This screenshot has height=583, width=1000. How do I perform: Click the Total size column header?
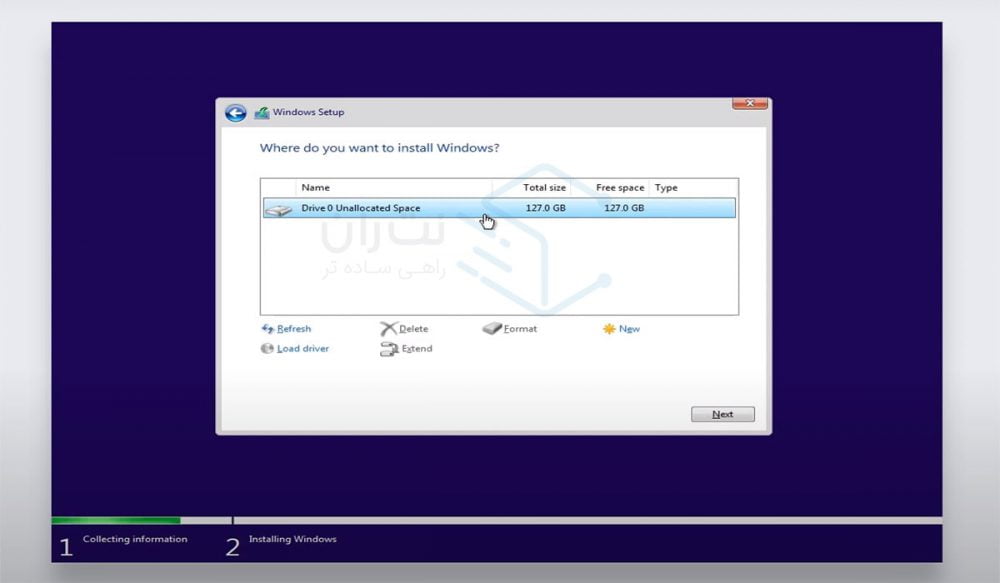544,188
